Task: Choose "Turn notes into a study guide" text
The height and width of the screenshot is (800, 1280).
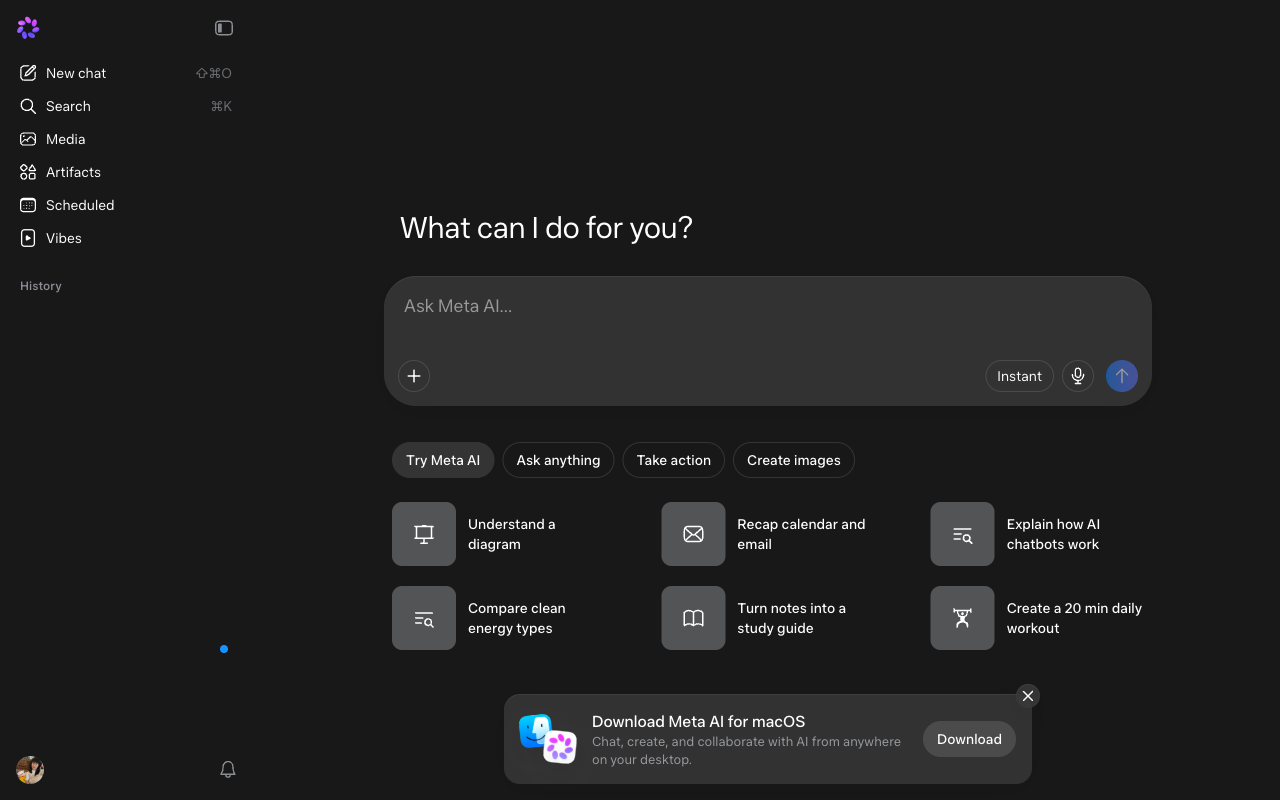Action: pos(791,618)
